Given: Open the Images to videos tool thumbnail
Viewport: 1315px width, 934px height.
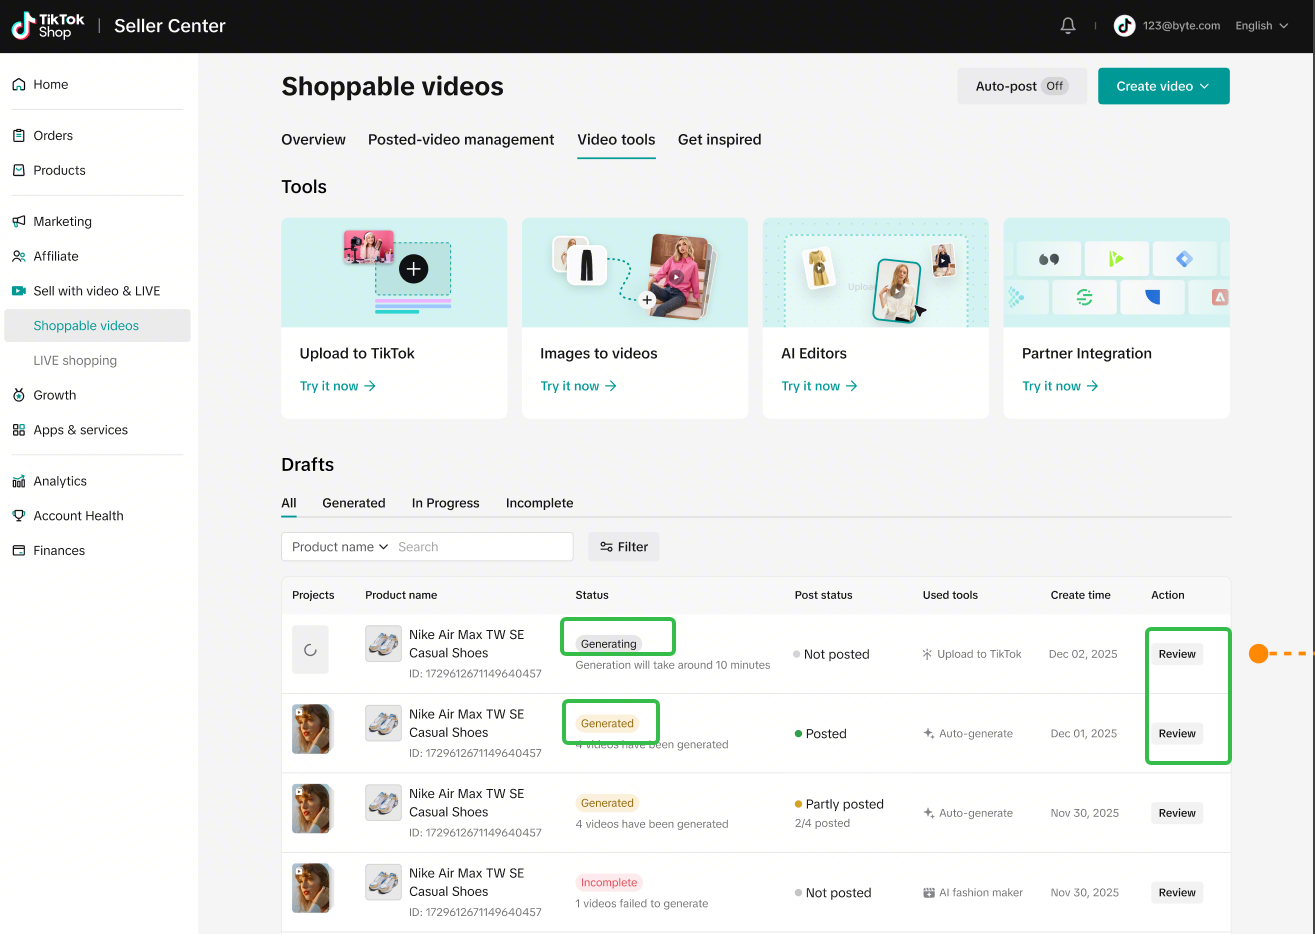Looking at the screenshot, I should click(634, 273).
